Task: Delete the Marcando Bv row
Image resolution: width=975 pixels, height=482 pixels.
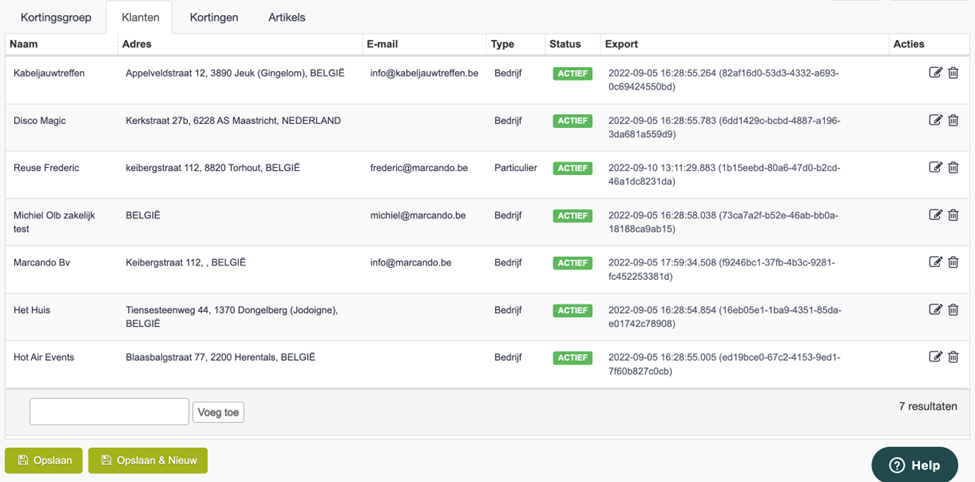Action: pyautogui.click(x=953, y=262)
